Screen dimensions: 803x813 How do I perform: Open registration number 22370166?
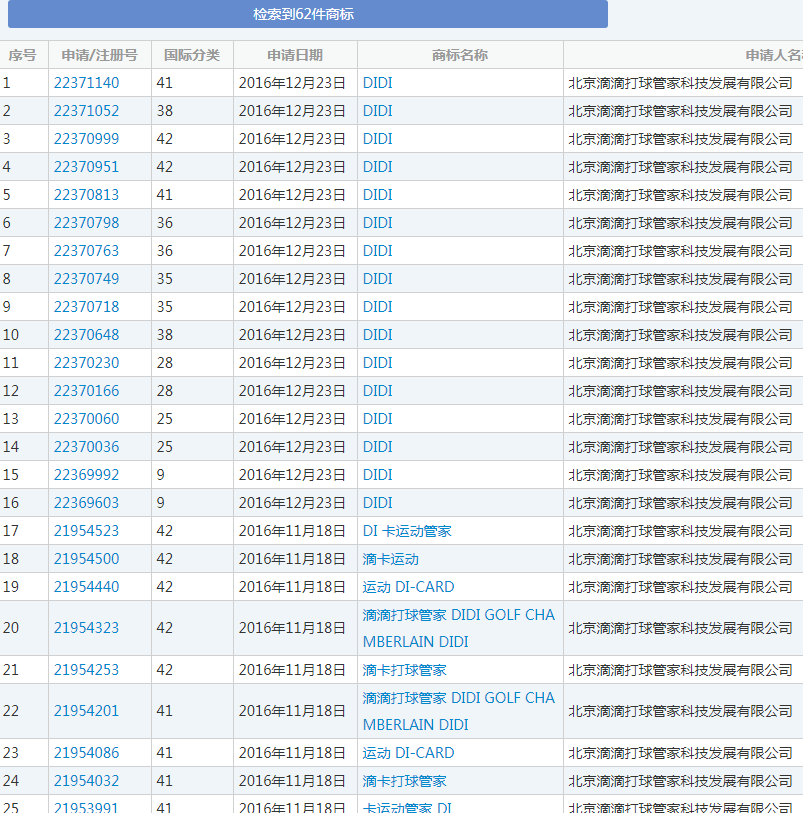[x=87, y=391]
